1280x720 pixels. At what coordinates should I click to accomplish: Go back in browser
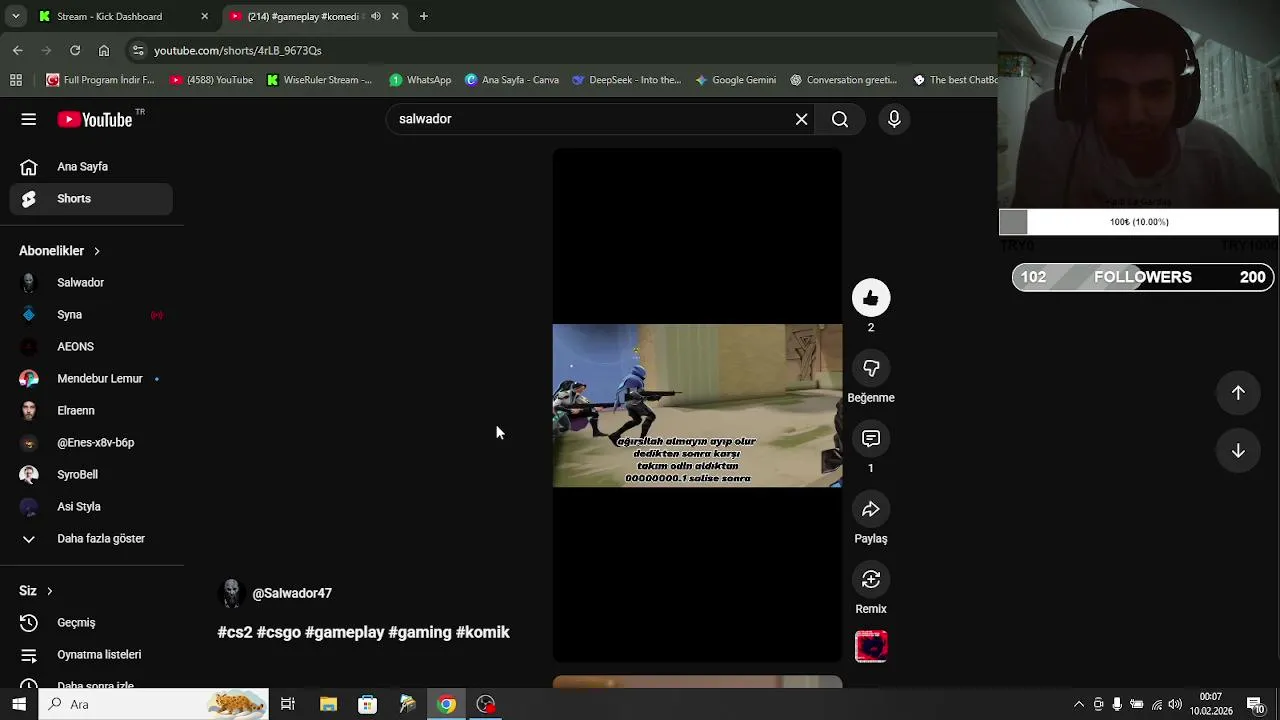(18, 50)
